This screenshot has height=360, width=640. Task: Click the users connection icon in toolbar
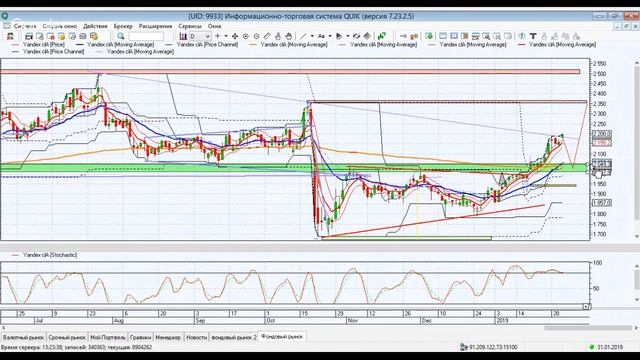(10, 36)
